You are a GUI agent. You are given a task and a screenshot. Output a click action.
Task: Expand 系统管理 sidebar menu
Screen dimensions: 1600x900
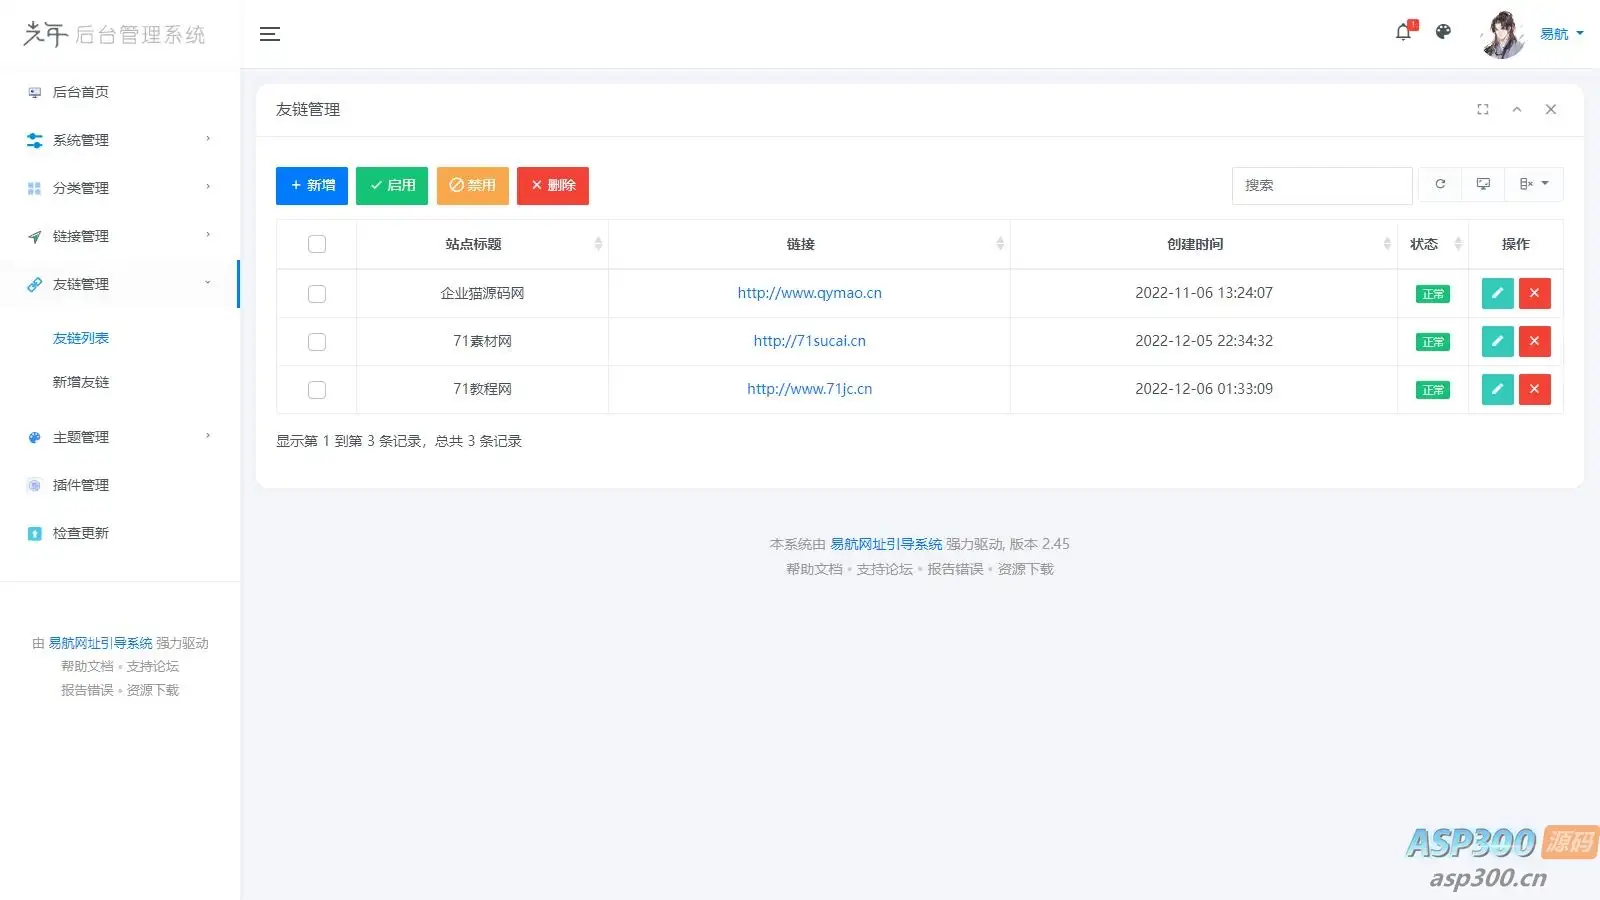(x=120, y=140)
